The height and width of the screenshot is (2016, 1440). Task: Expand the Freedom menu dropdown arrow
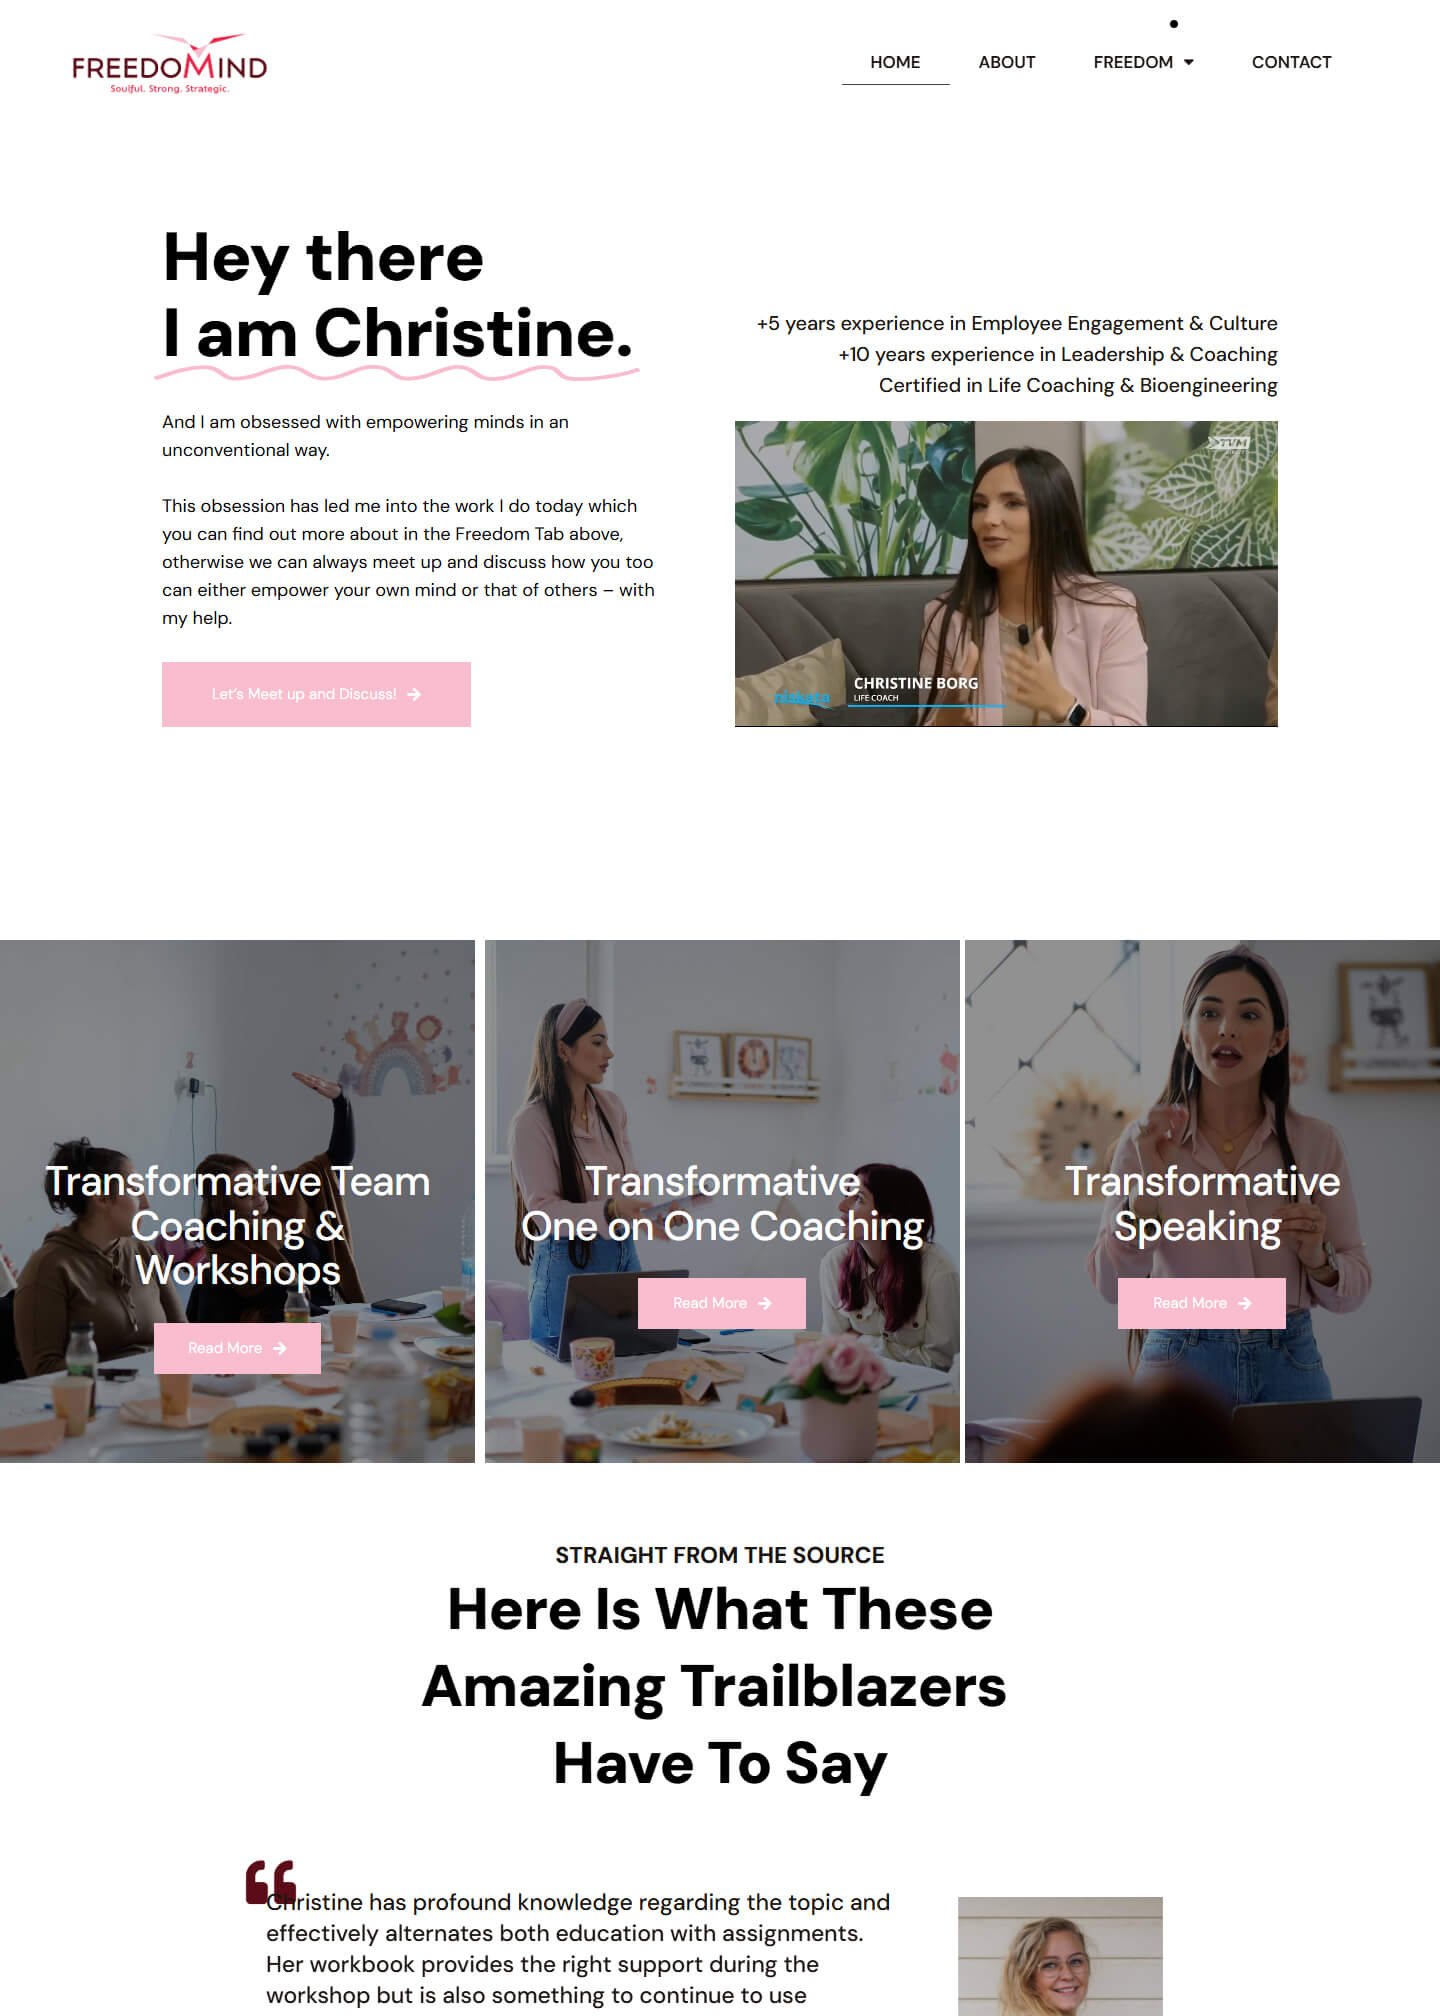point(1189,62)
